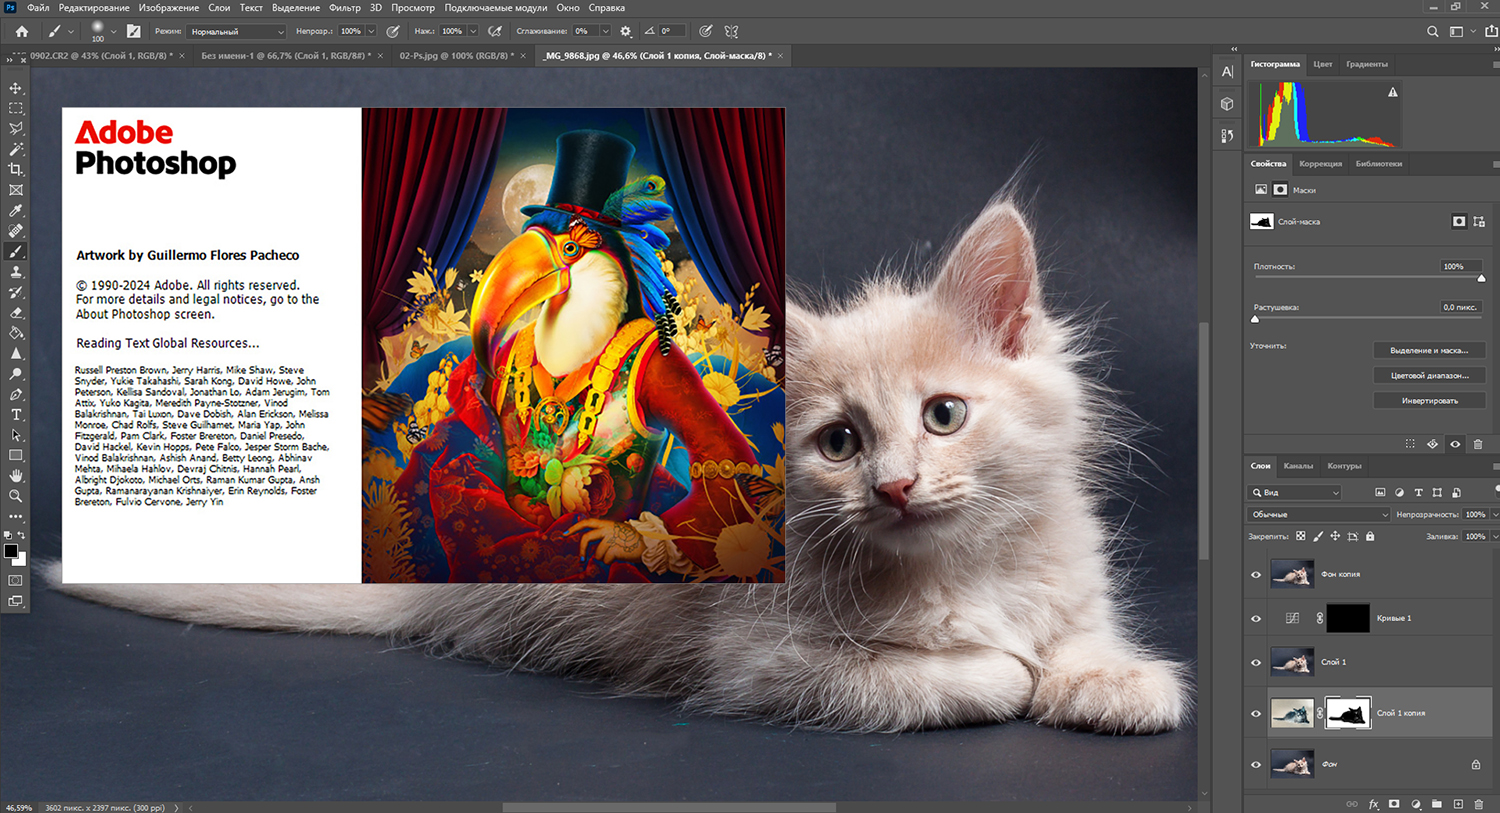1500x813 pixels.
Task: Switch to the 'Каналы' tab
Action: pyautogui.click(x=1298, y=466)
